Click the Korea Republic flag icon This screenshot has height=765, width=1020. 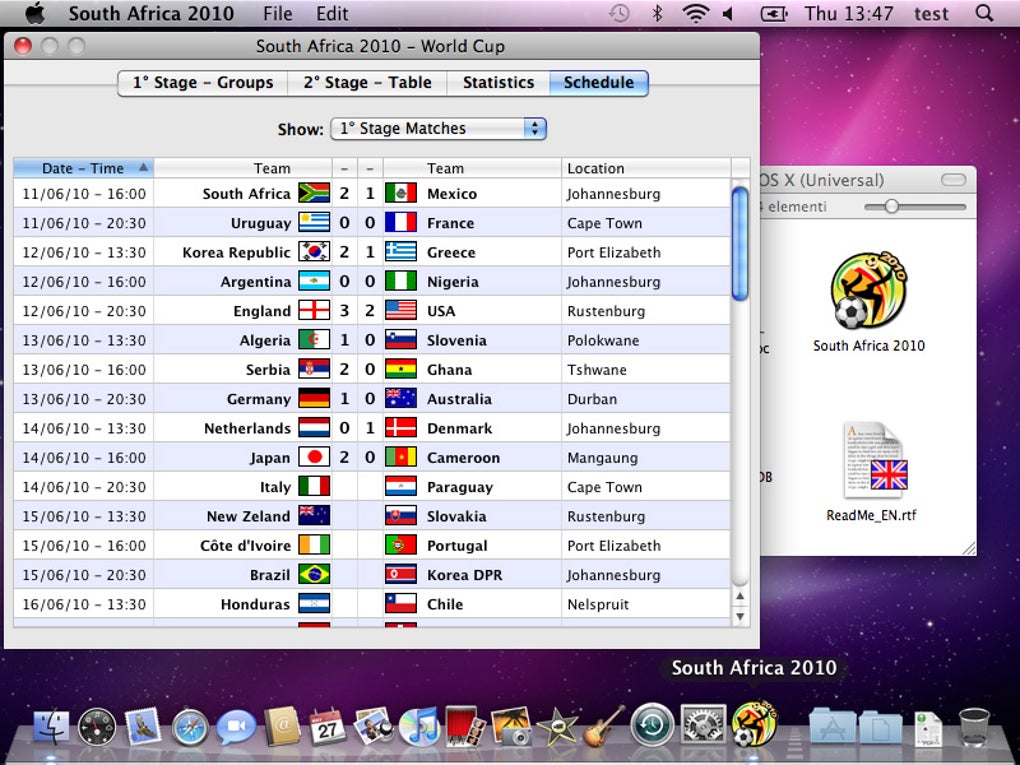(314, 252)
